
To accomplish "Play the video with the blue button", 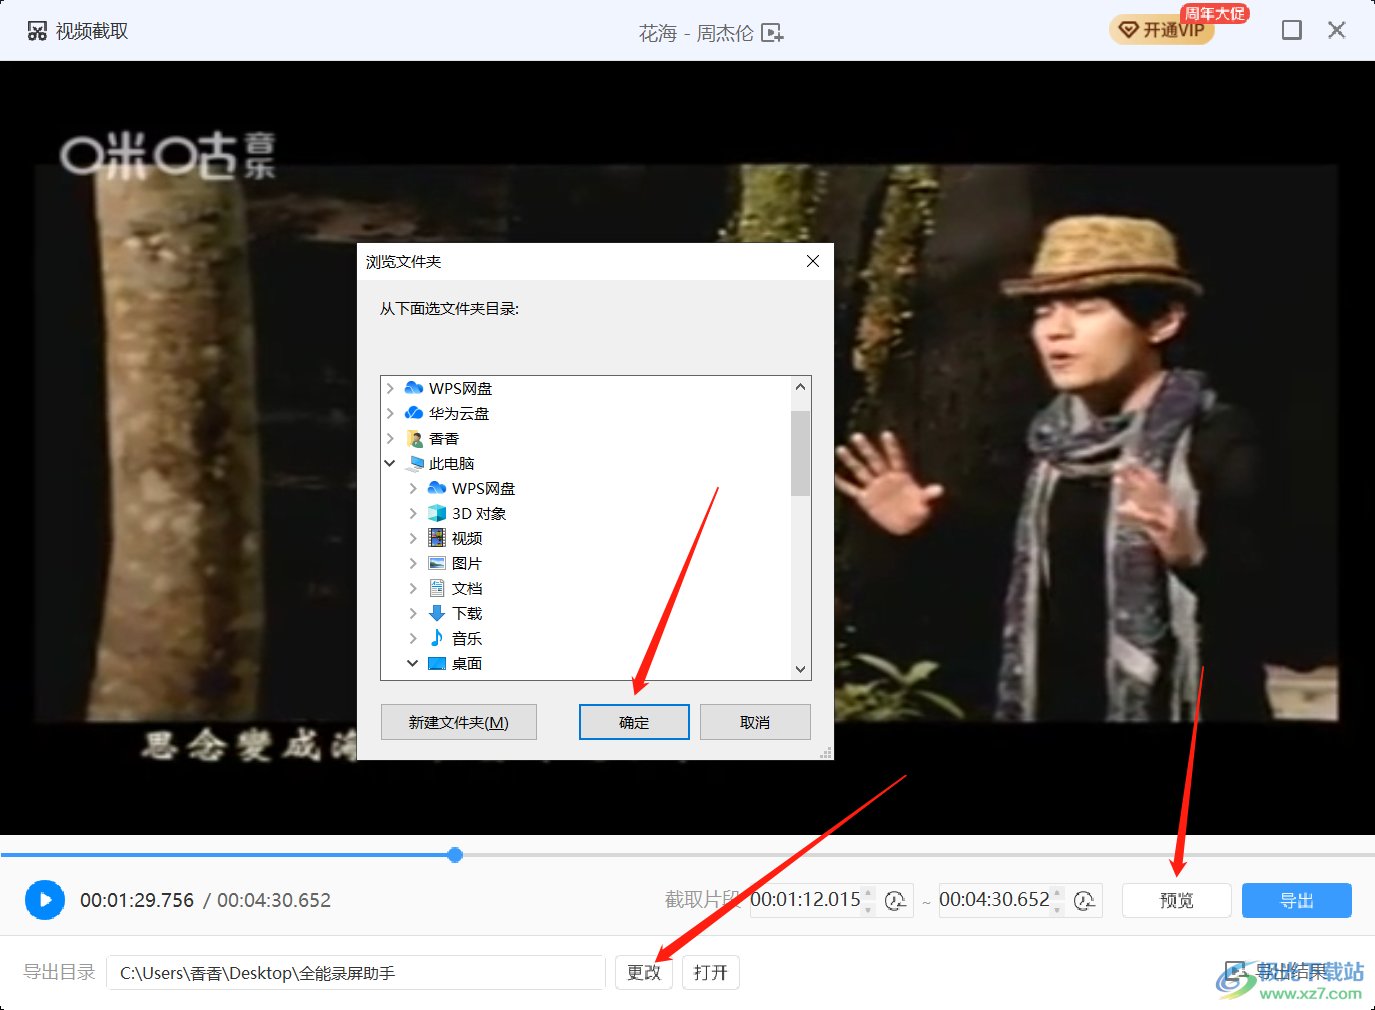I will point(45,900).
